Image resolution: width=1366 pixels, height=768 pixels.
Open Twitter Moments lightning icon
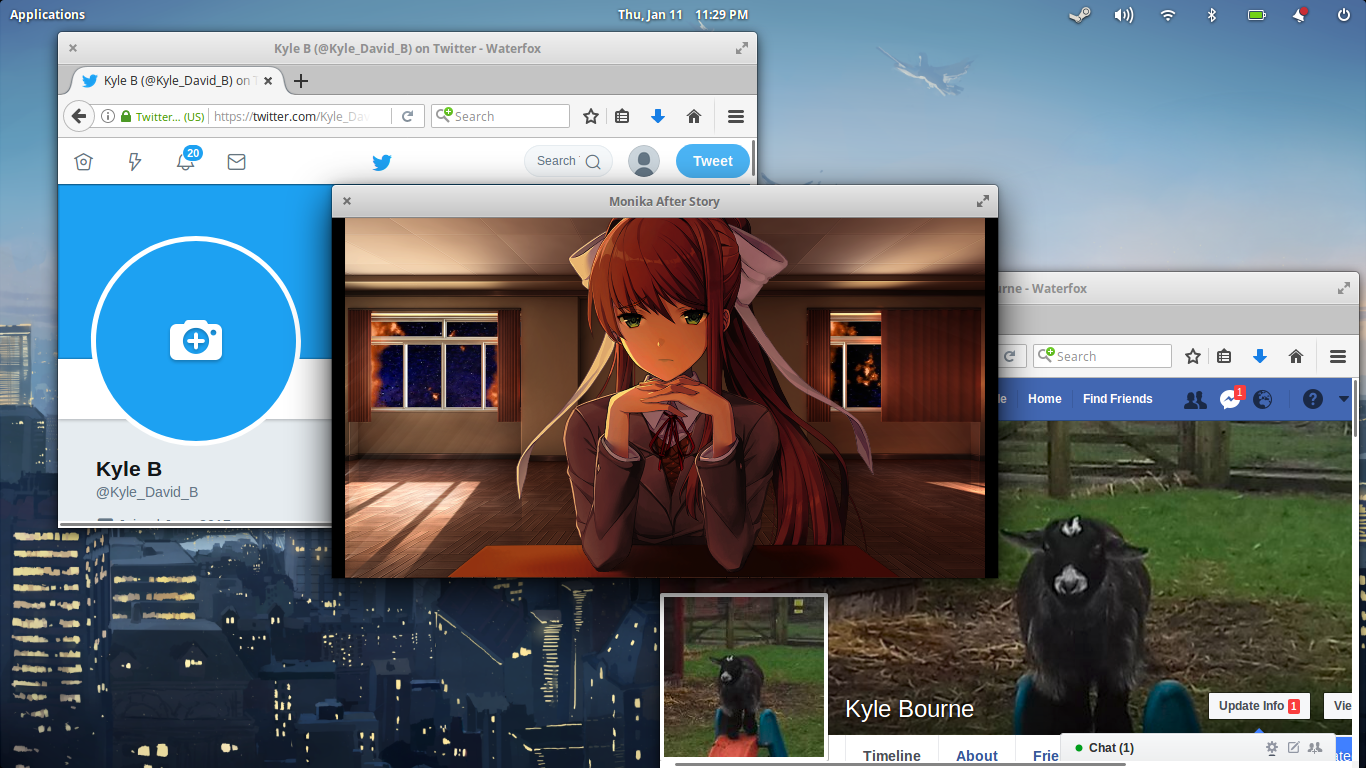(x=135, y=162)
